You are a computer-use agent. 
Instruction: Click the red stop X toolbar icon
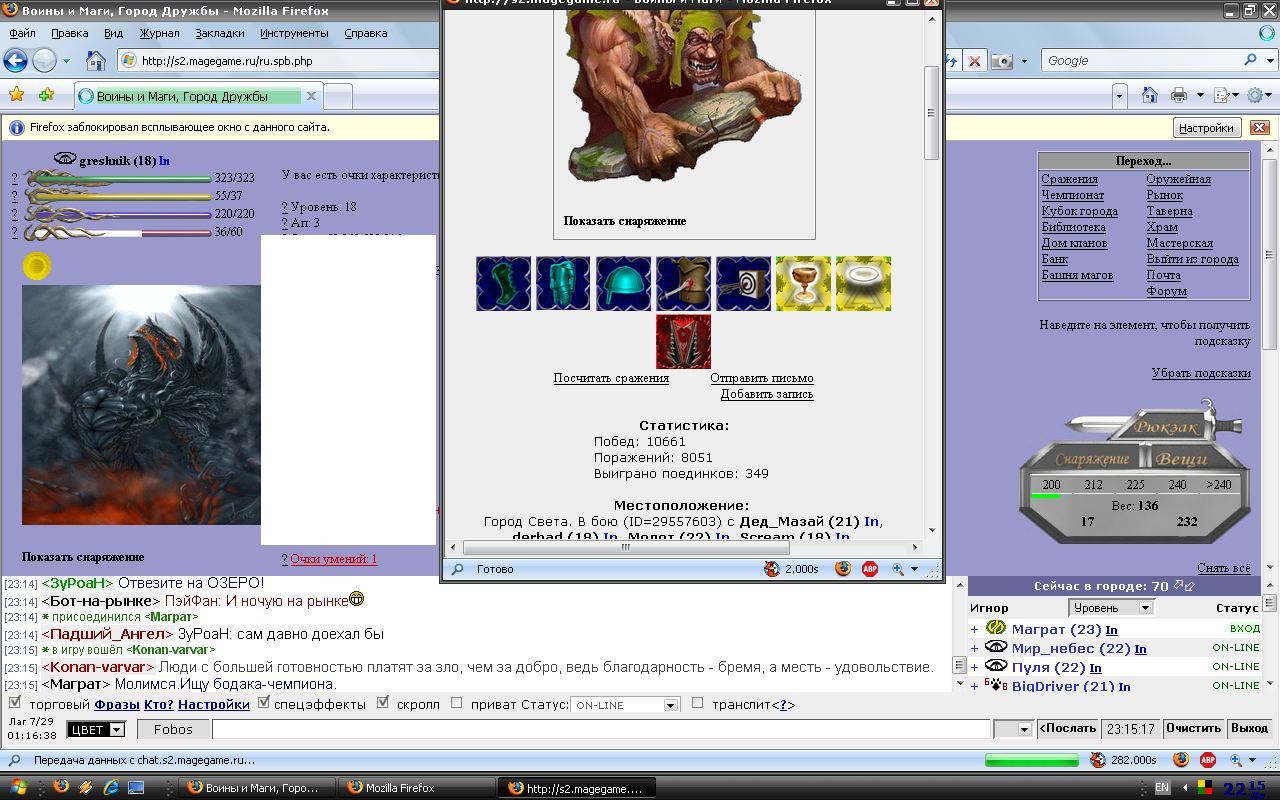[x=975, y=61]
